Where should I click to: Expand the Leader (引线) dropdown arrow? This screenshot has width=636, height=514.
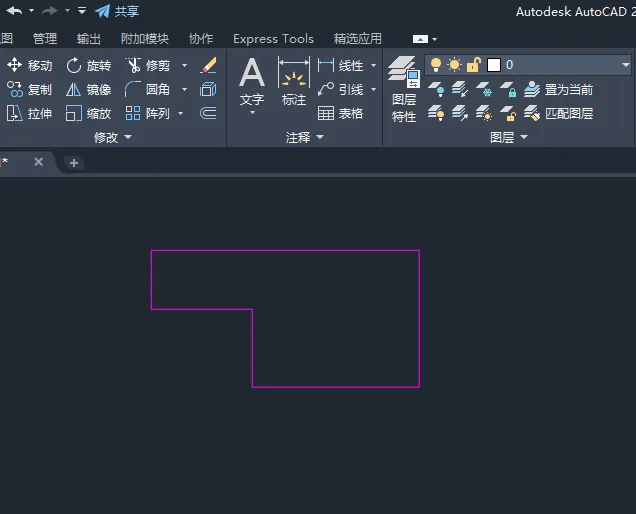coord(374,89)
